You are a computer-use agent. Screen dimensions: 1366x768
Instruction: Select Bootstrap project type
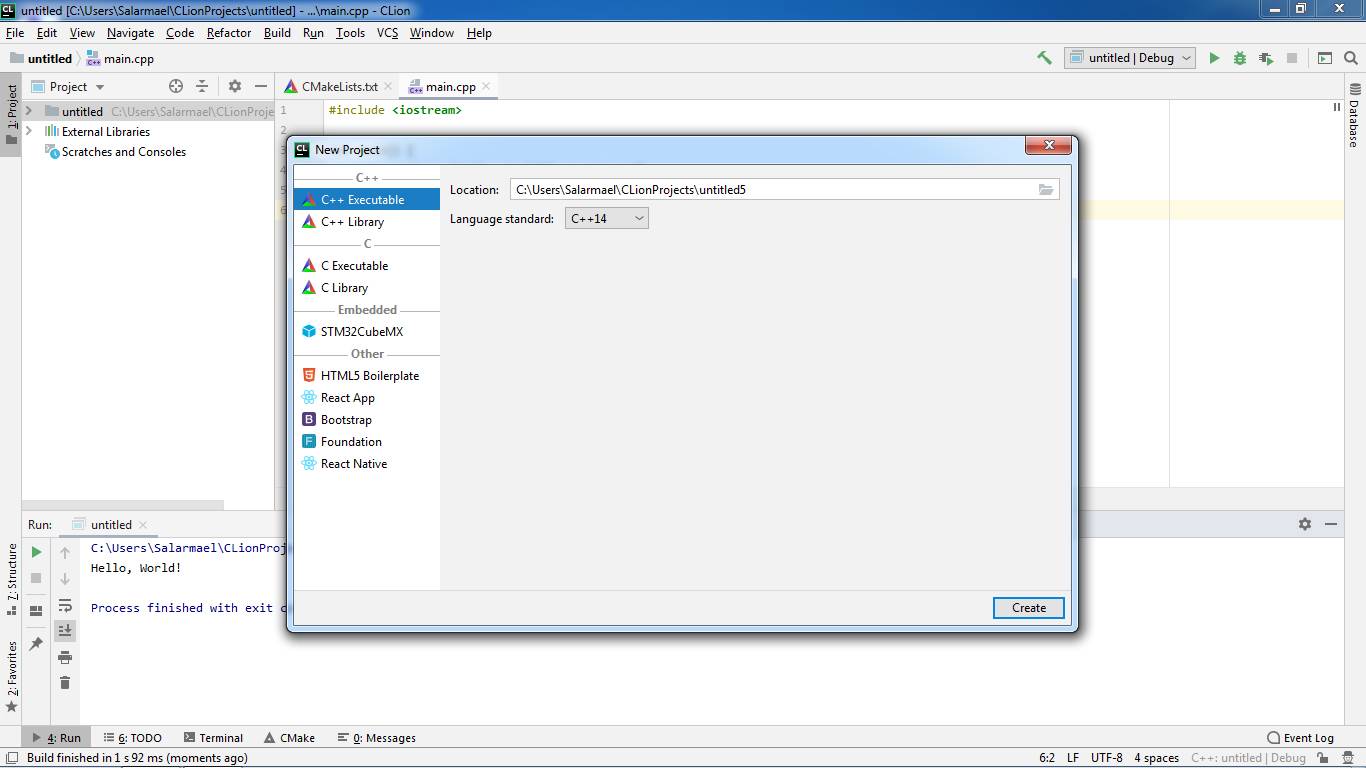(x=367, y=420)
